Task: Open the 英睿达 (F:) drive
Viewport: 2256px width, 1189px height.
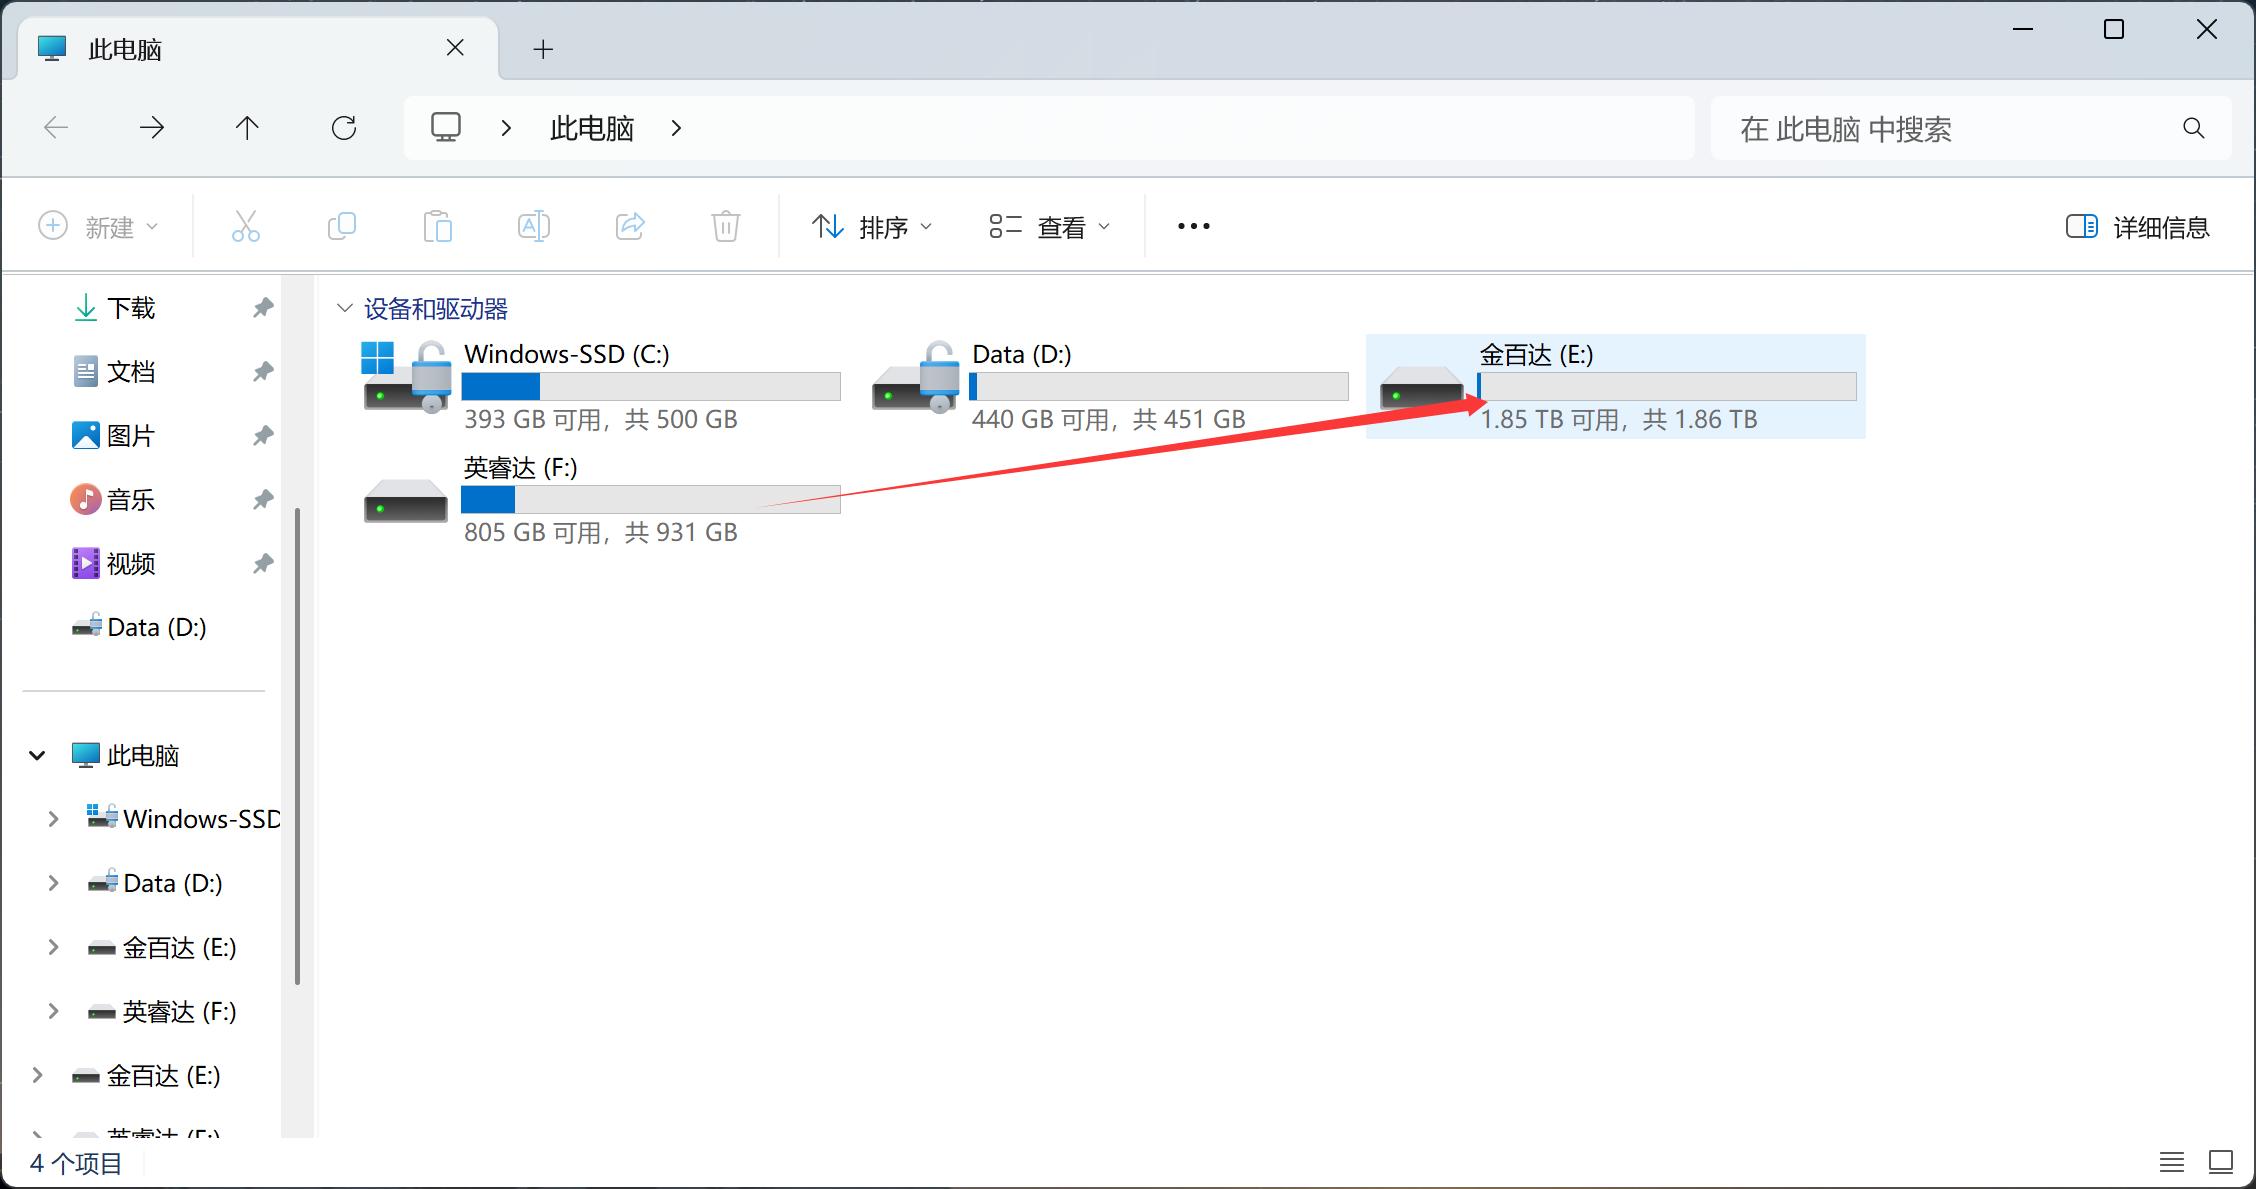Action: [407, 500]
